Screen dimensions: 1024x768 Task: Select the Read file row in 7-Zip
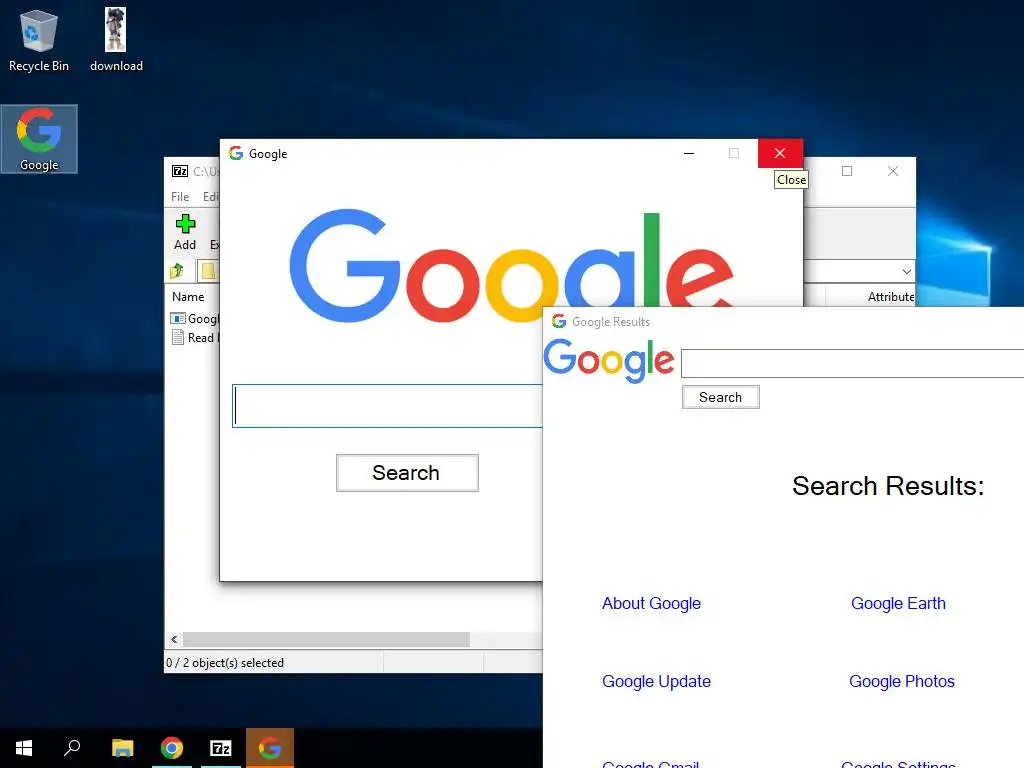195,338
